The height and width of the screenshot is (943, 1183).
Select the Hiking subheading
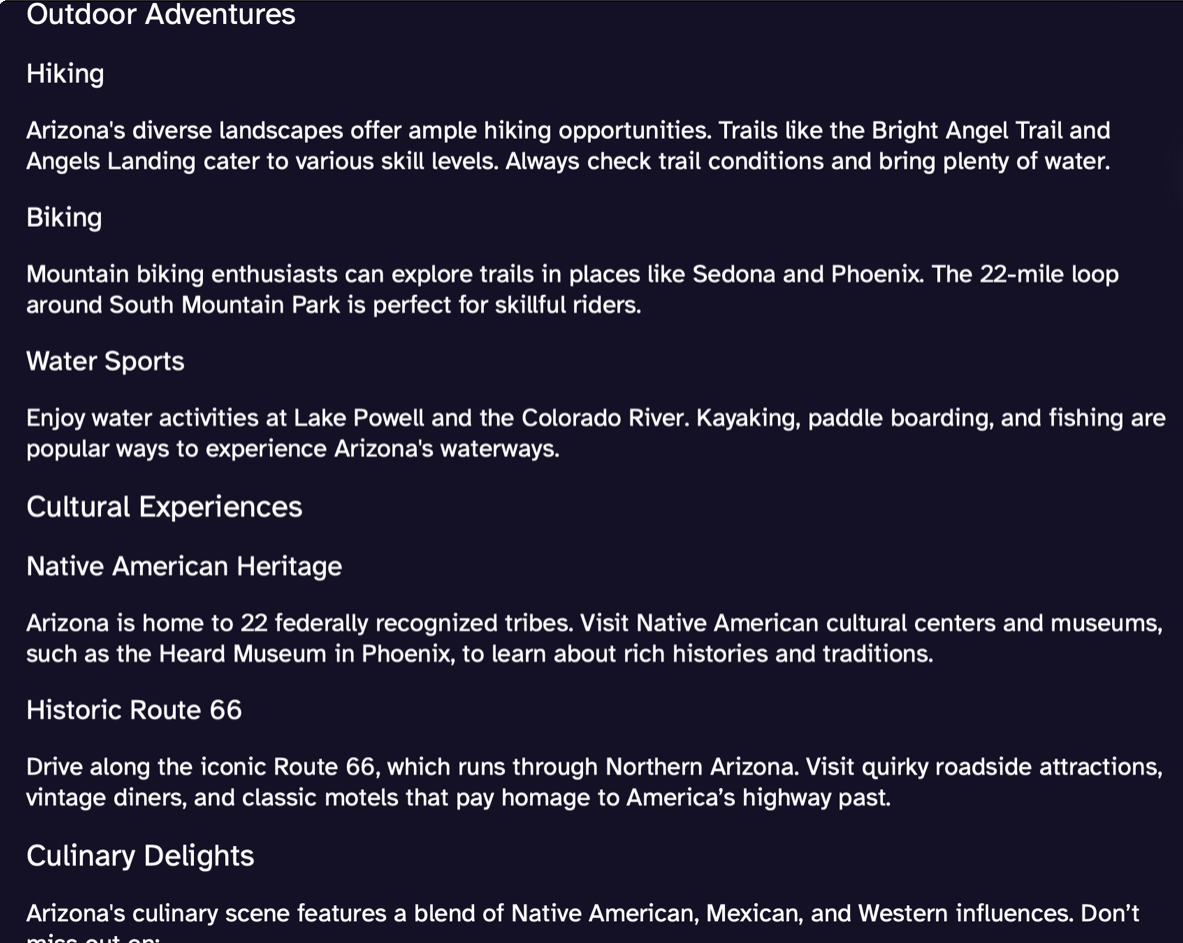65,74
